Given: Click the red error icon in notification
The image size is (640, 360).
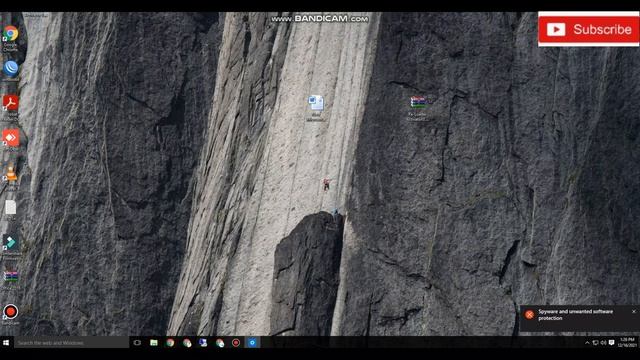Looking at the screenshot, I should 529,314.
